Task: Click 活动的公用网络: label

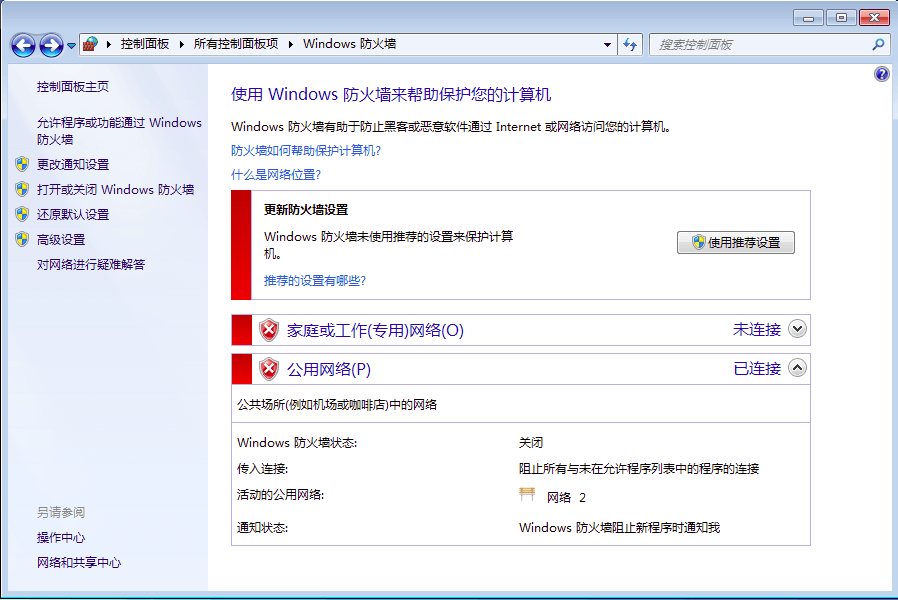Action: pyautogui.click(x=281, y=495)
